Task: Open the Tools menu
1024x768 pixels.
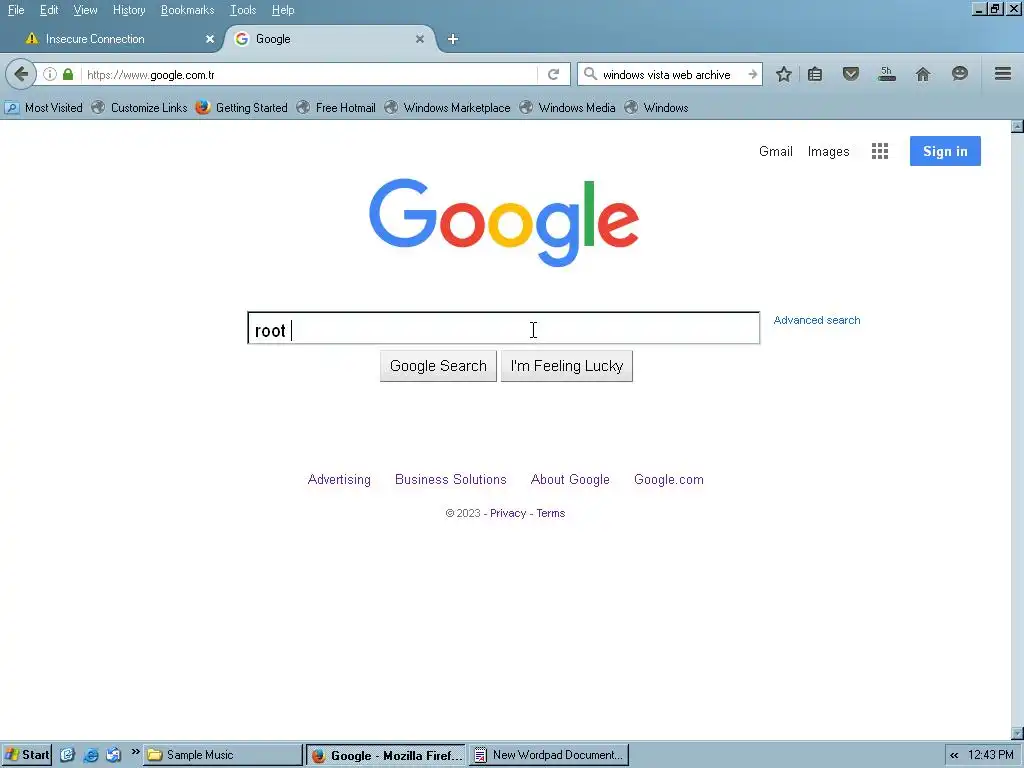Action: [243, 10]
